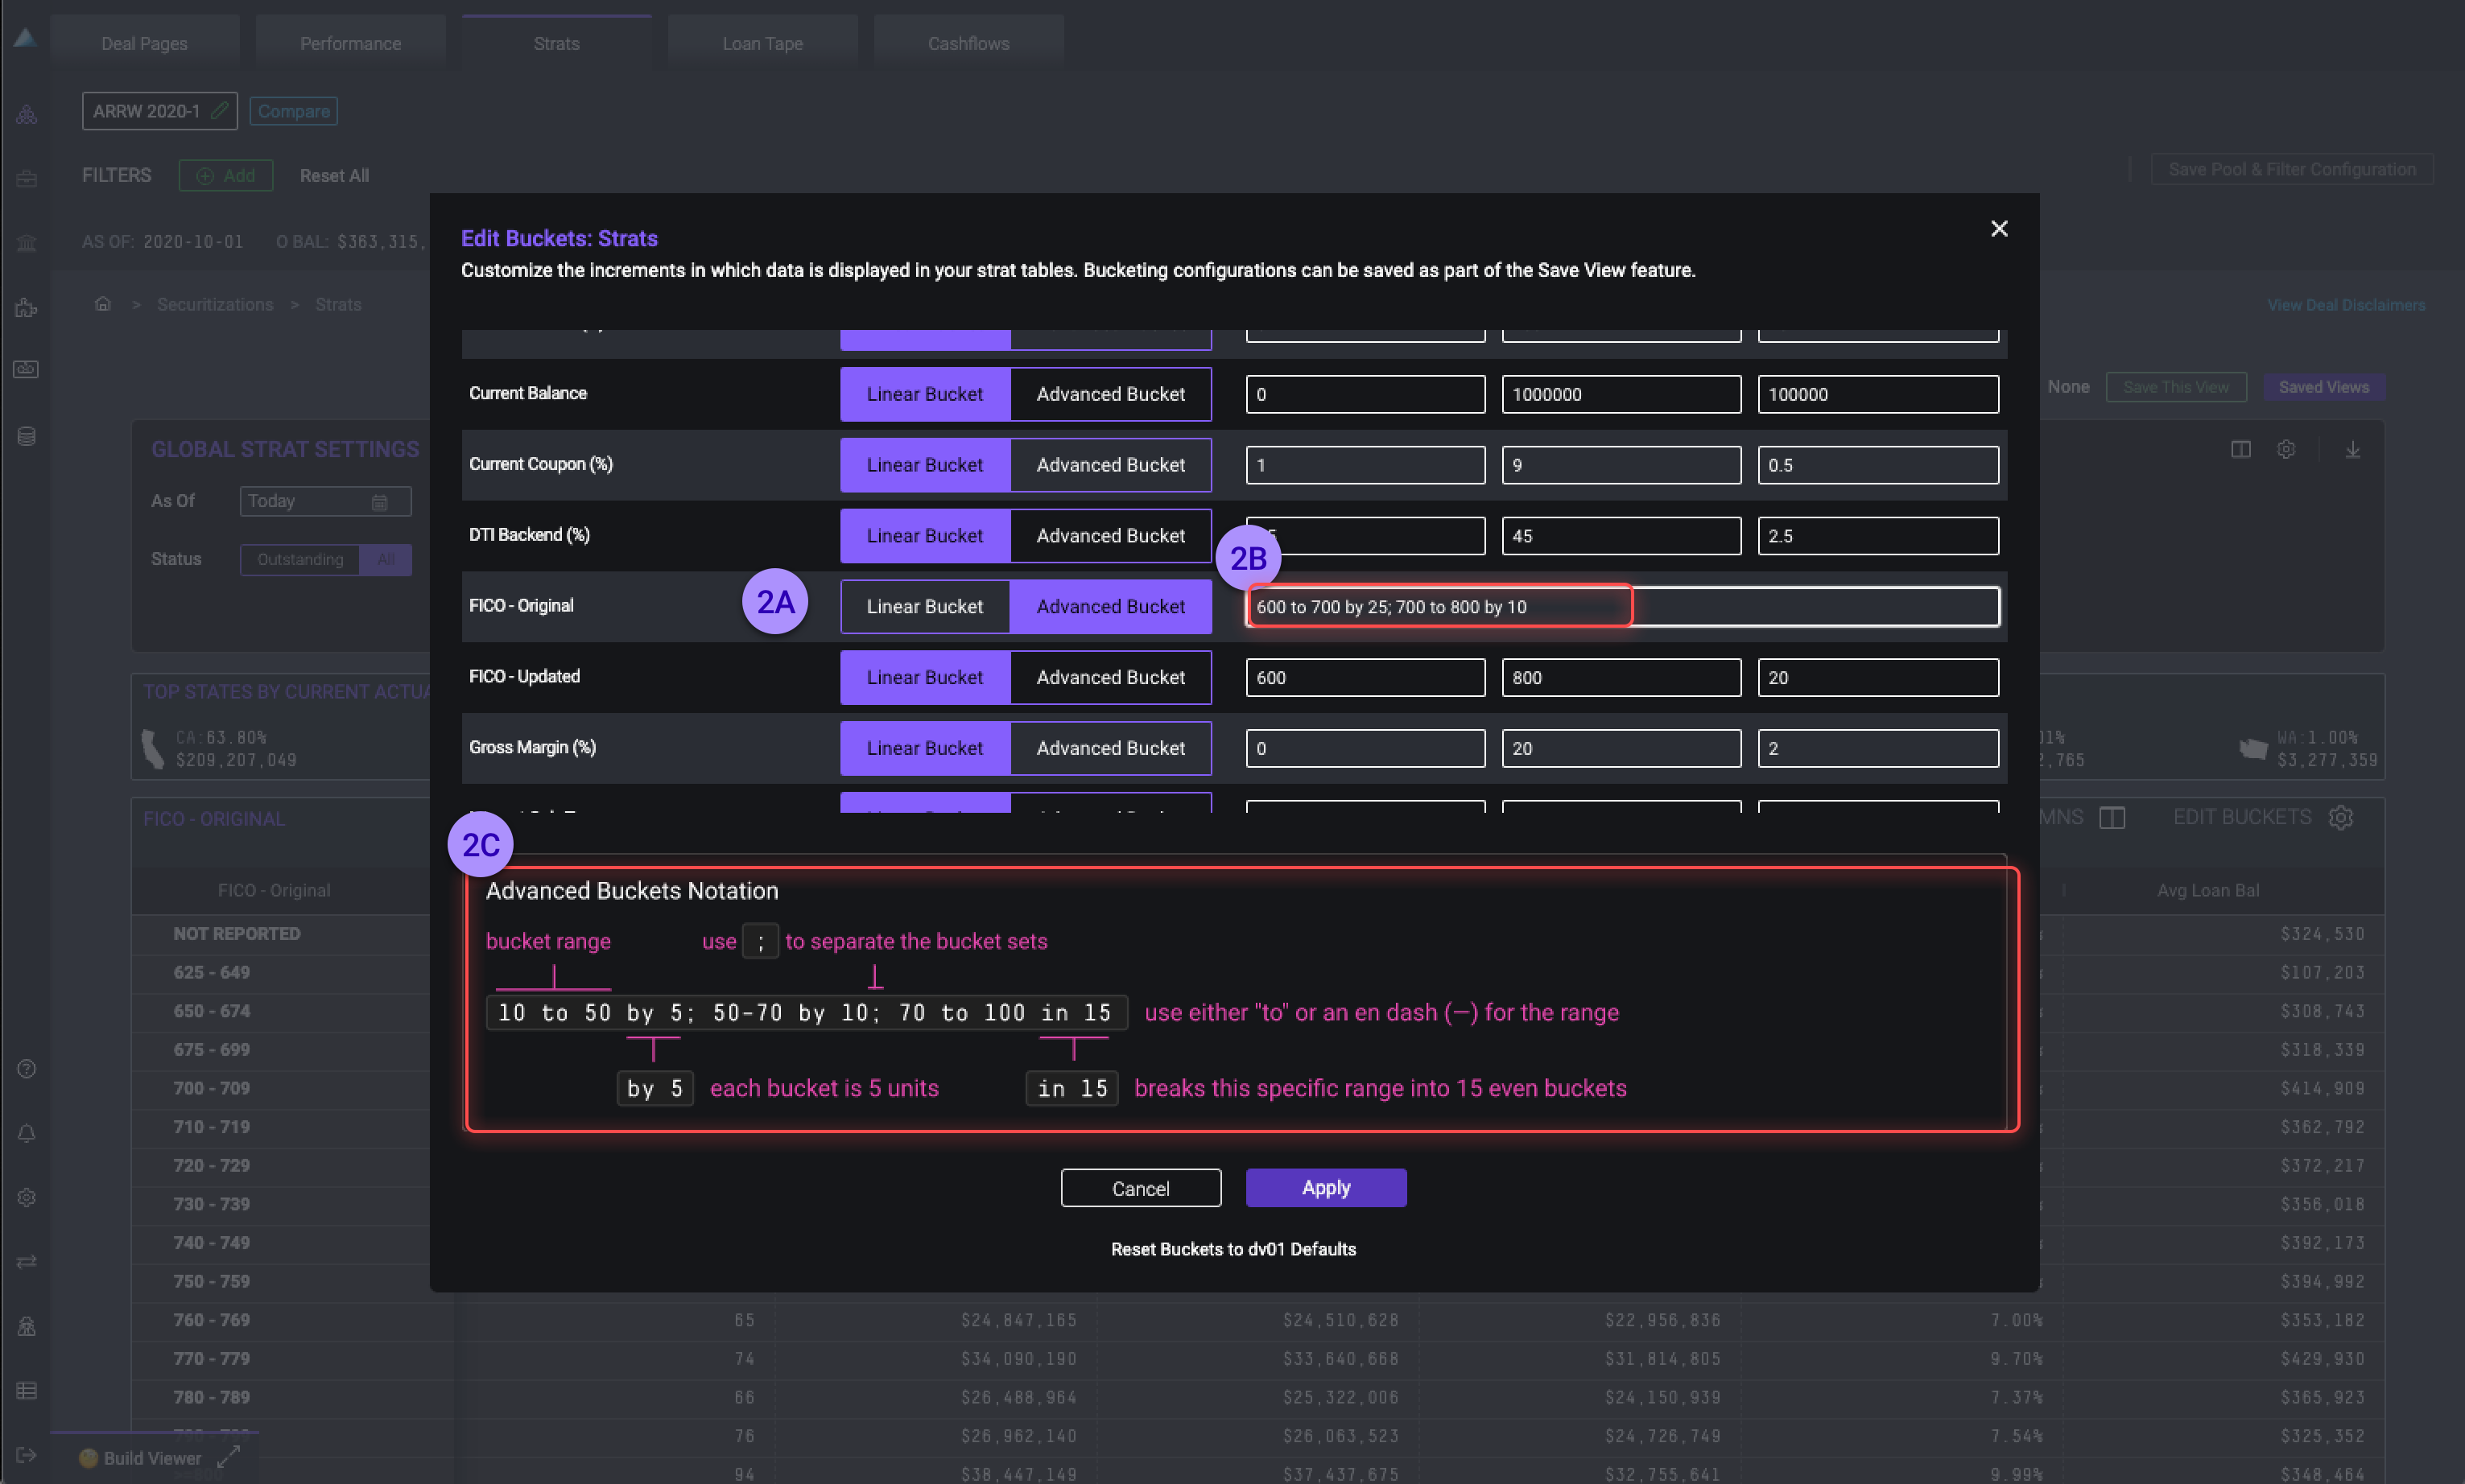Open the notifications bell in sidebar
The height and width of the screenshot is (1484, 2465).
tap(27, 1133)
